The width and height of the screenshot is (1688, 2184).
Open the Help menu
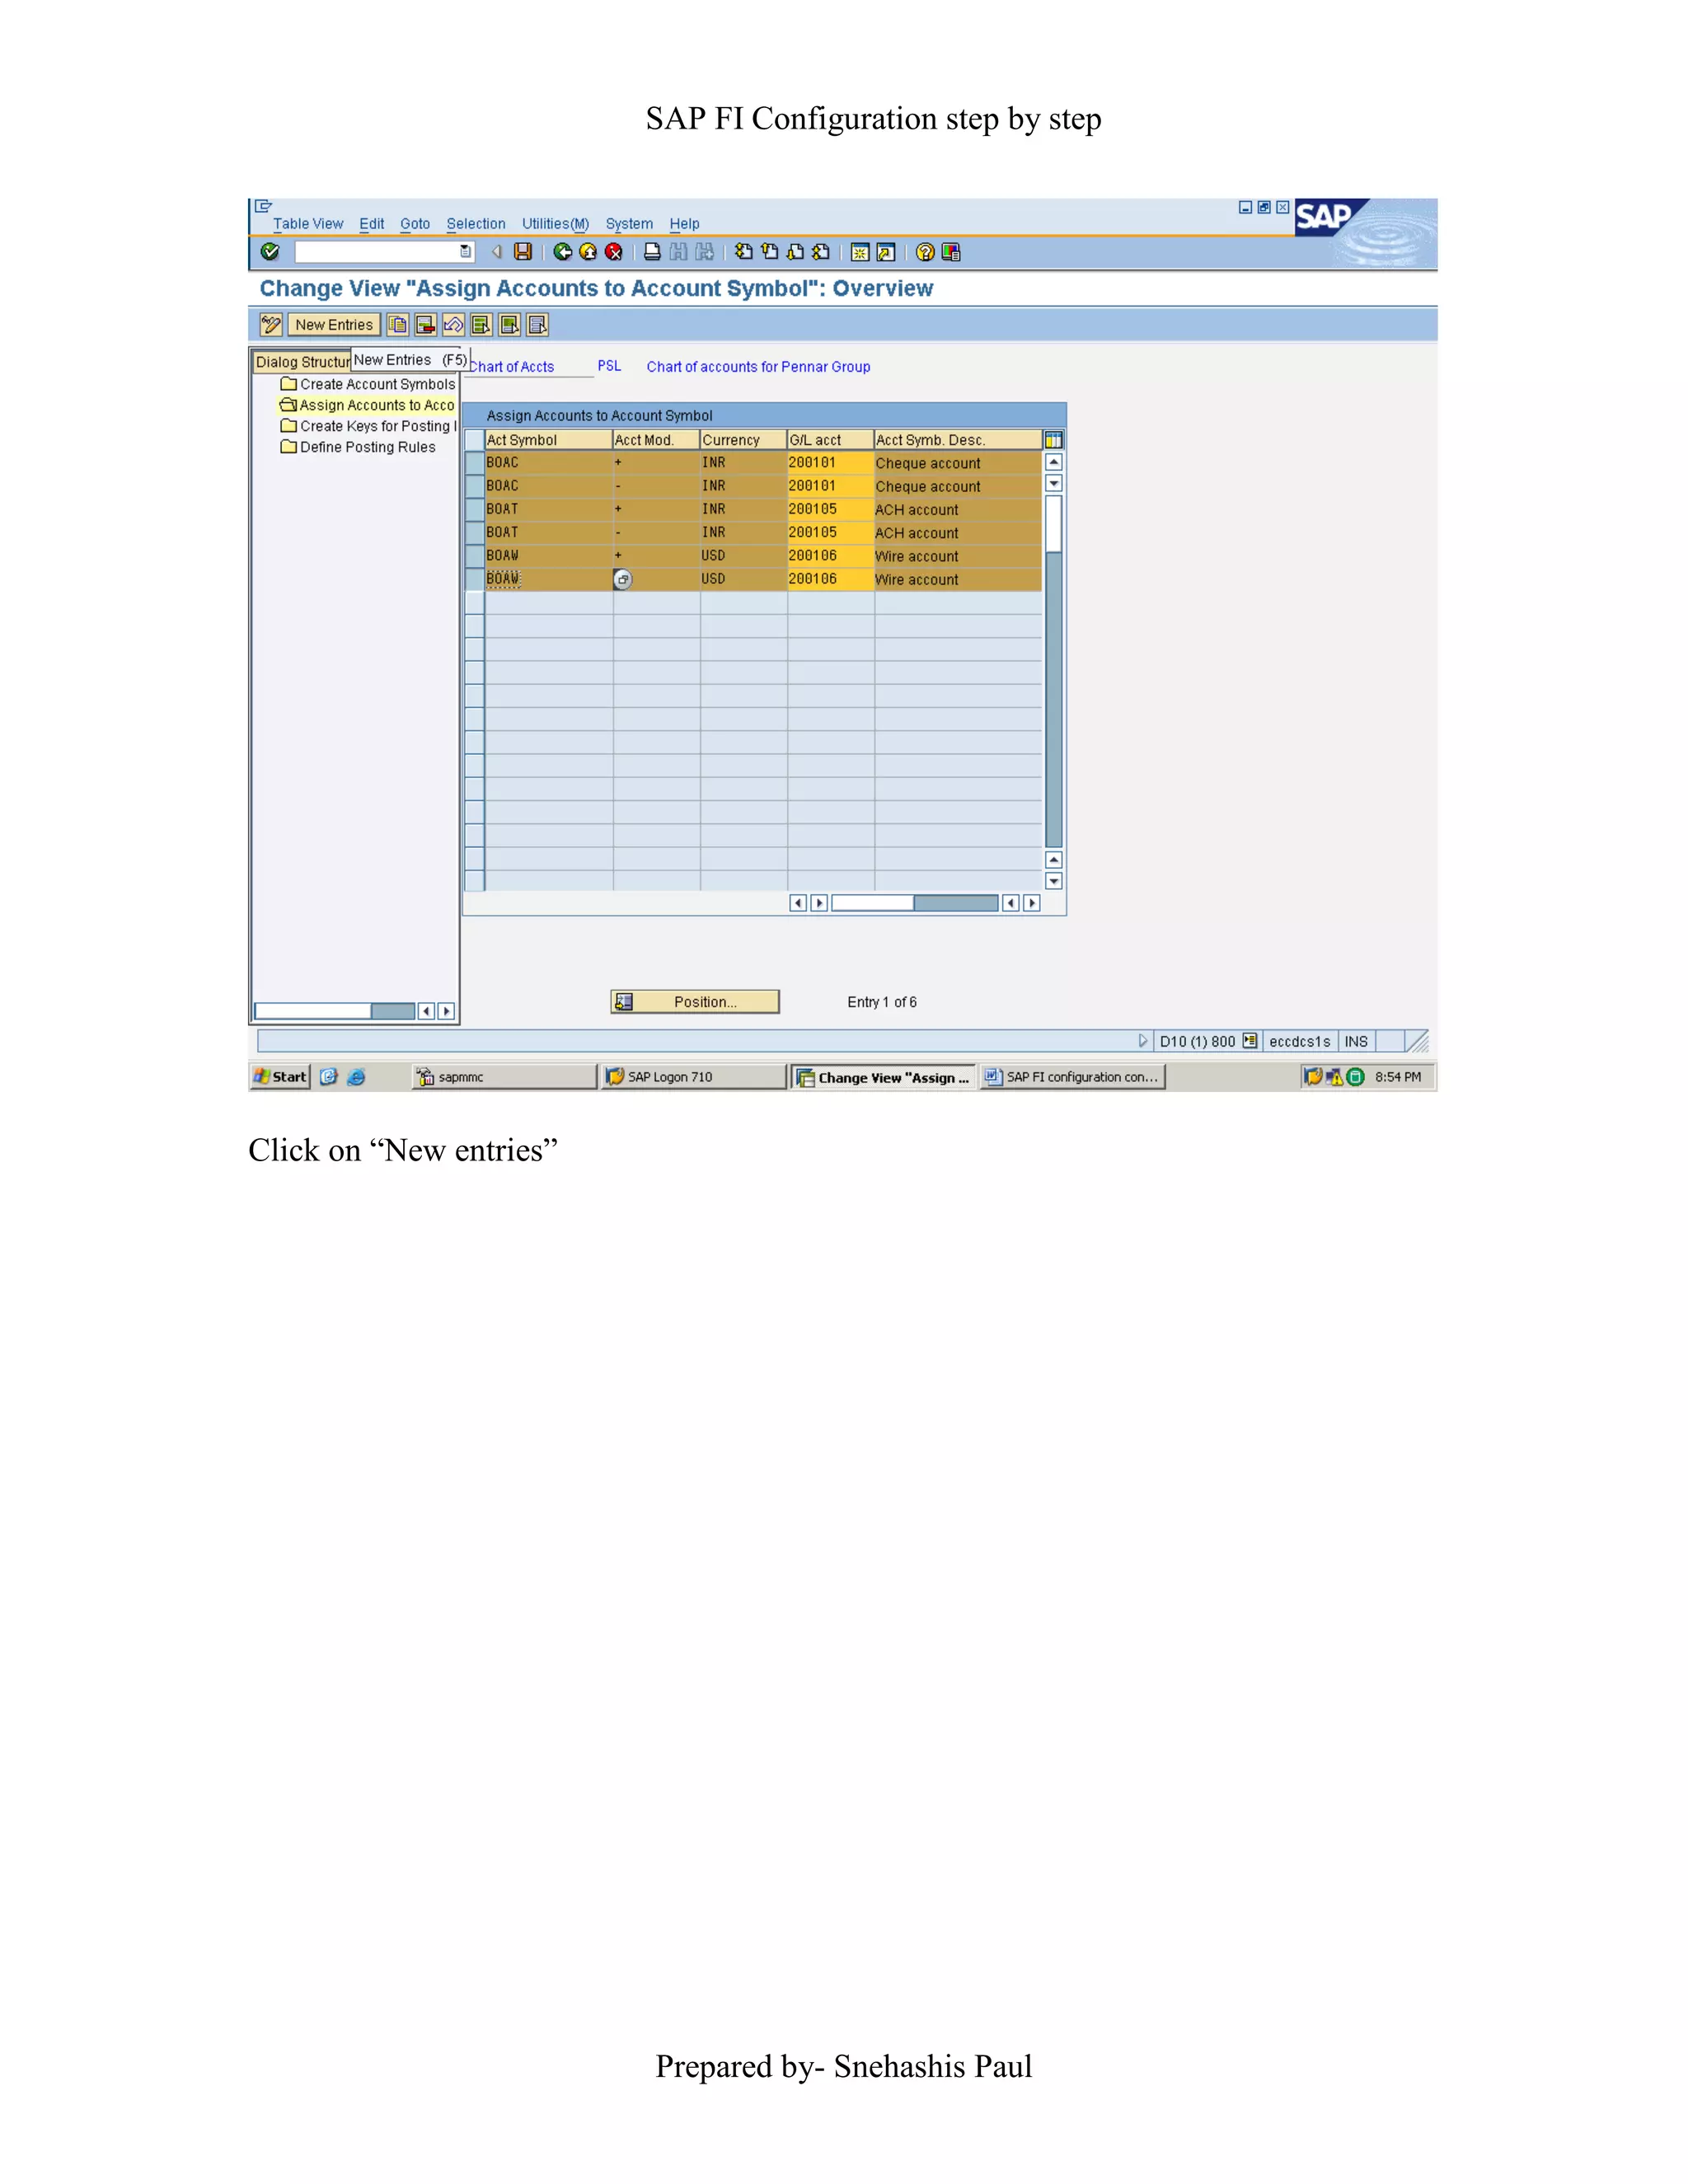(x=684, y=224)
